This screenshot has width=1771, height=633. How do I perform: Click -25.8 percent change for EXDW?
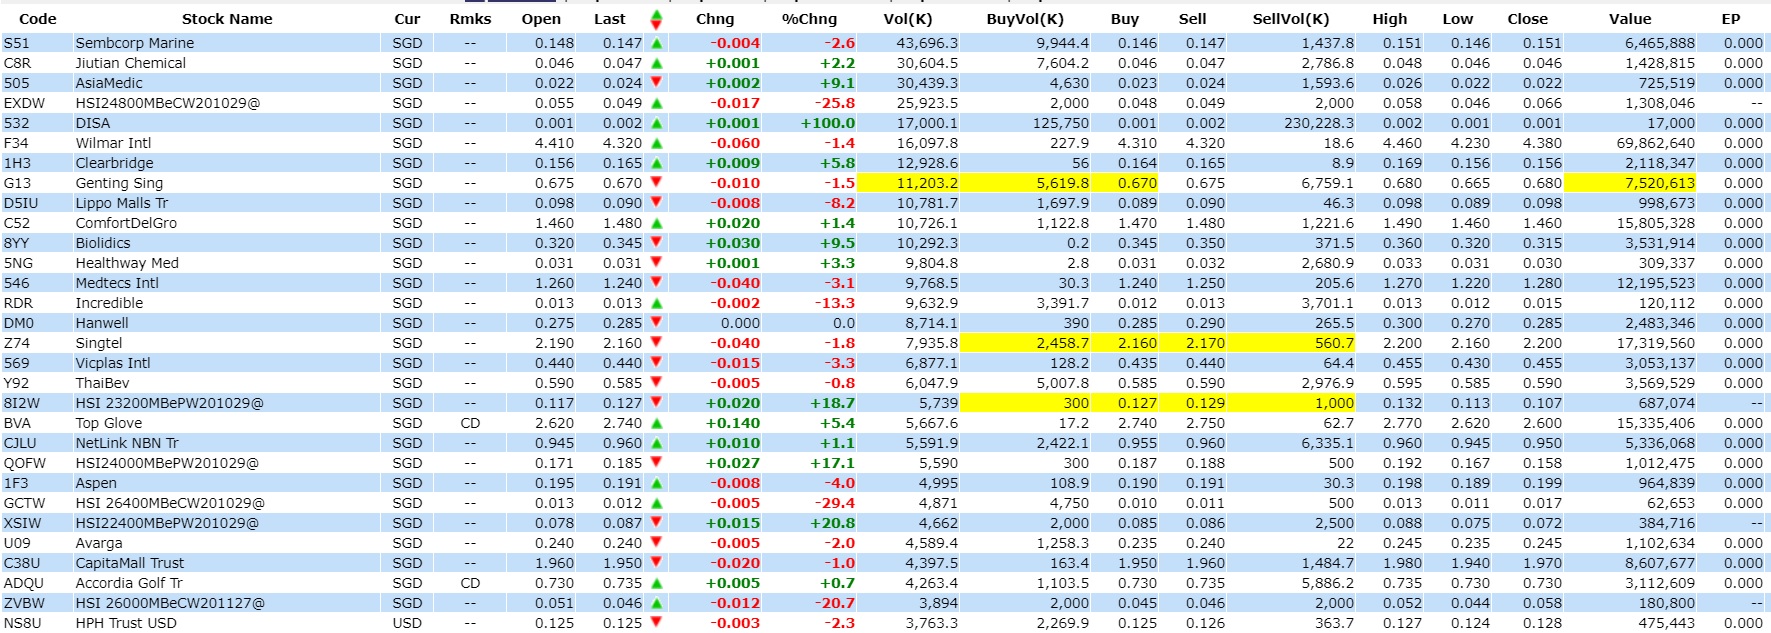(x=834, y=103)
